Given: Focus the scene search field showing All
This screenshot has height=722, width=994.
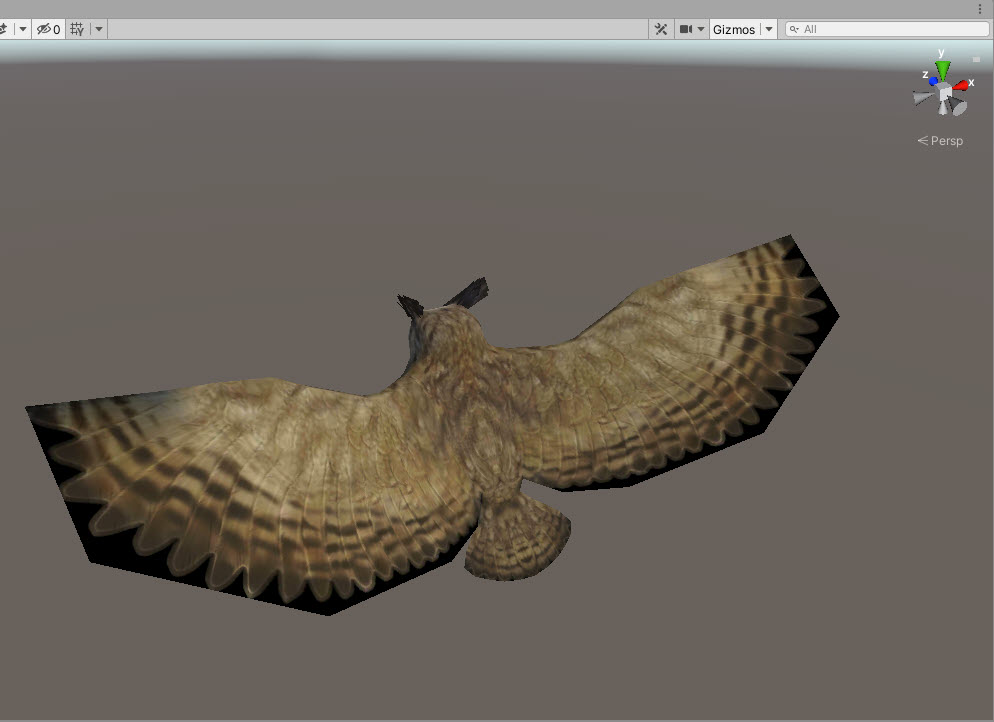Looking at the screenshot, I should [888, 29].
